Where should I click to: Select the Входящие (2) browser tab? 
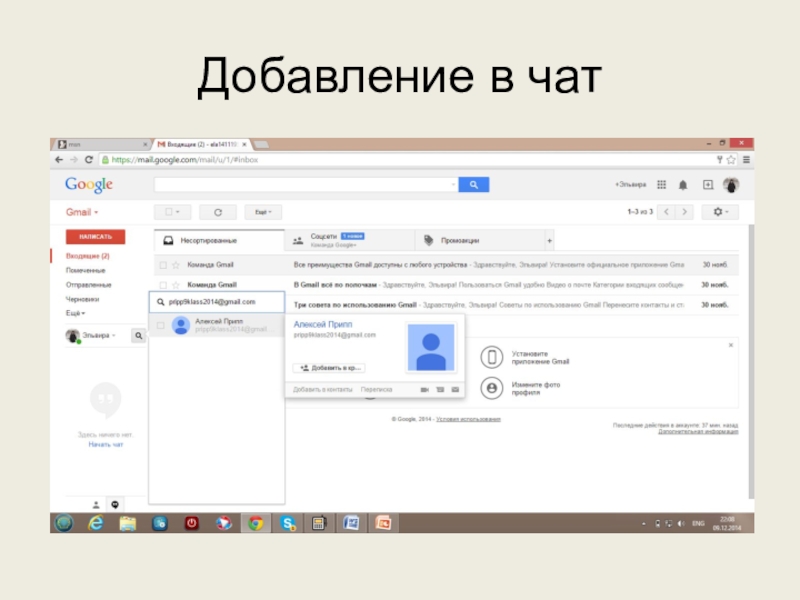(x=202, y=144)
